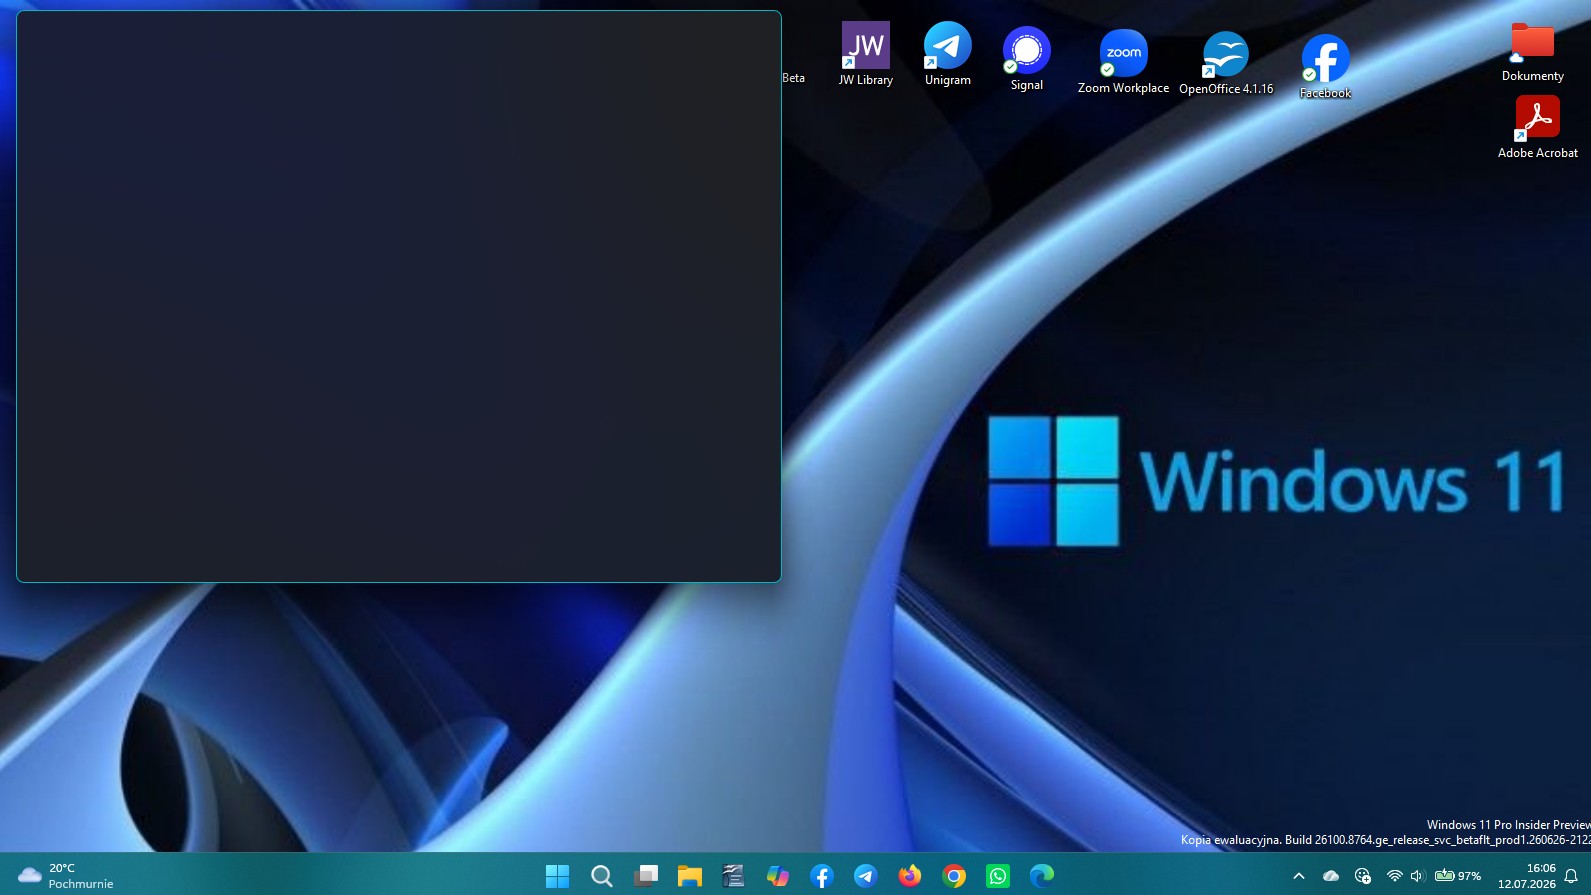
Task: Open the Windows Start menu
Action: pos(557,876)
